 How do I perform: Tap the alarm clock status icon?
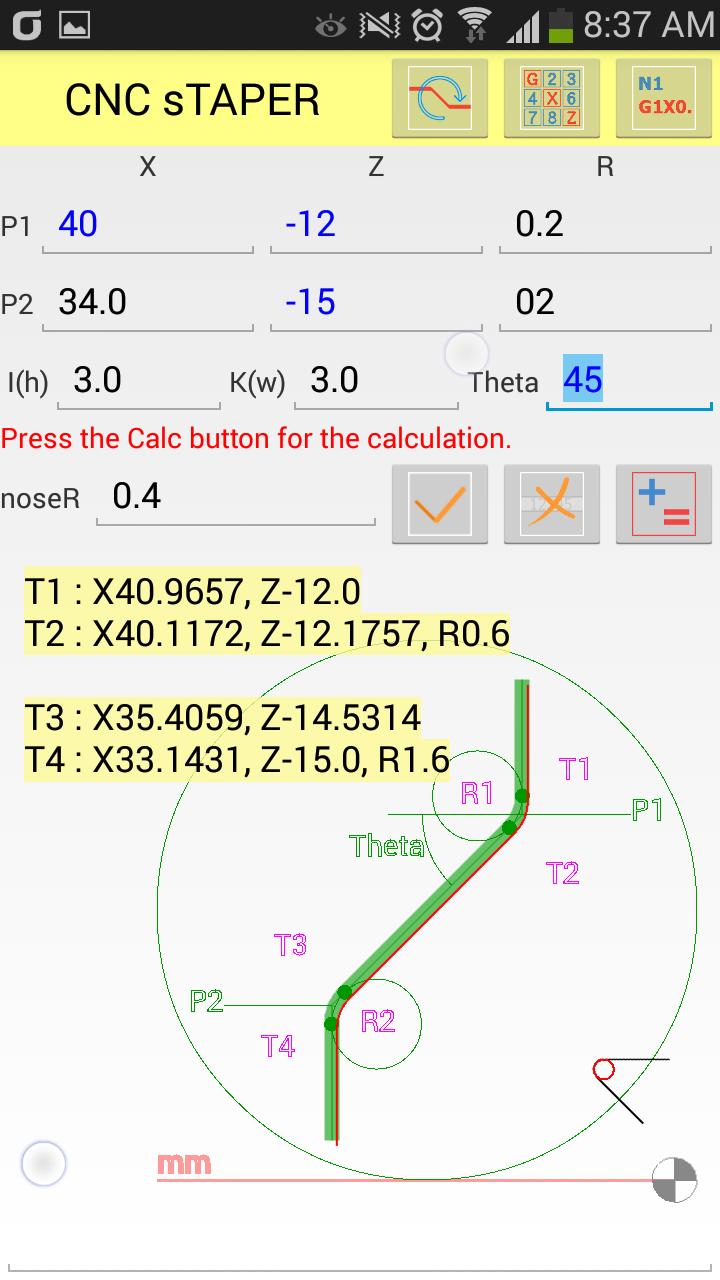(x=427, y=26)
